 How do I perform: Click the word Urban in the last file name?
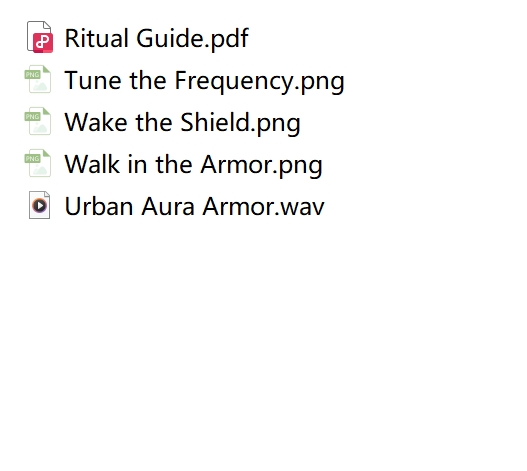[99, 206]
